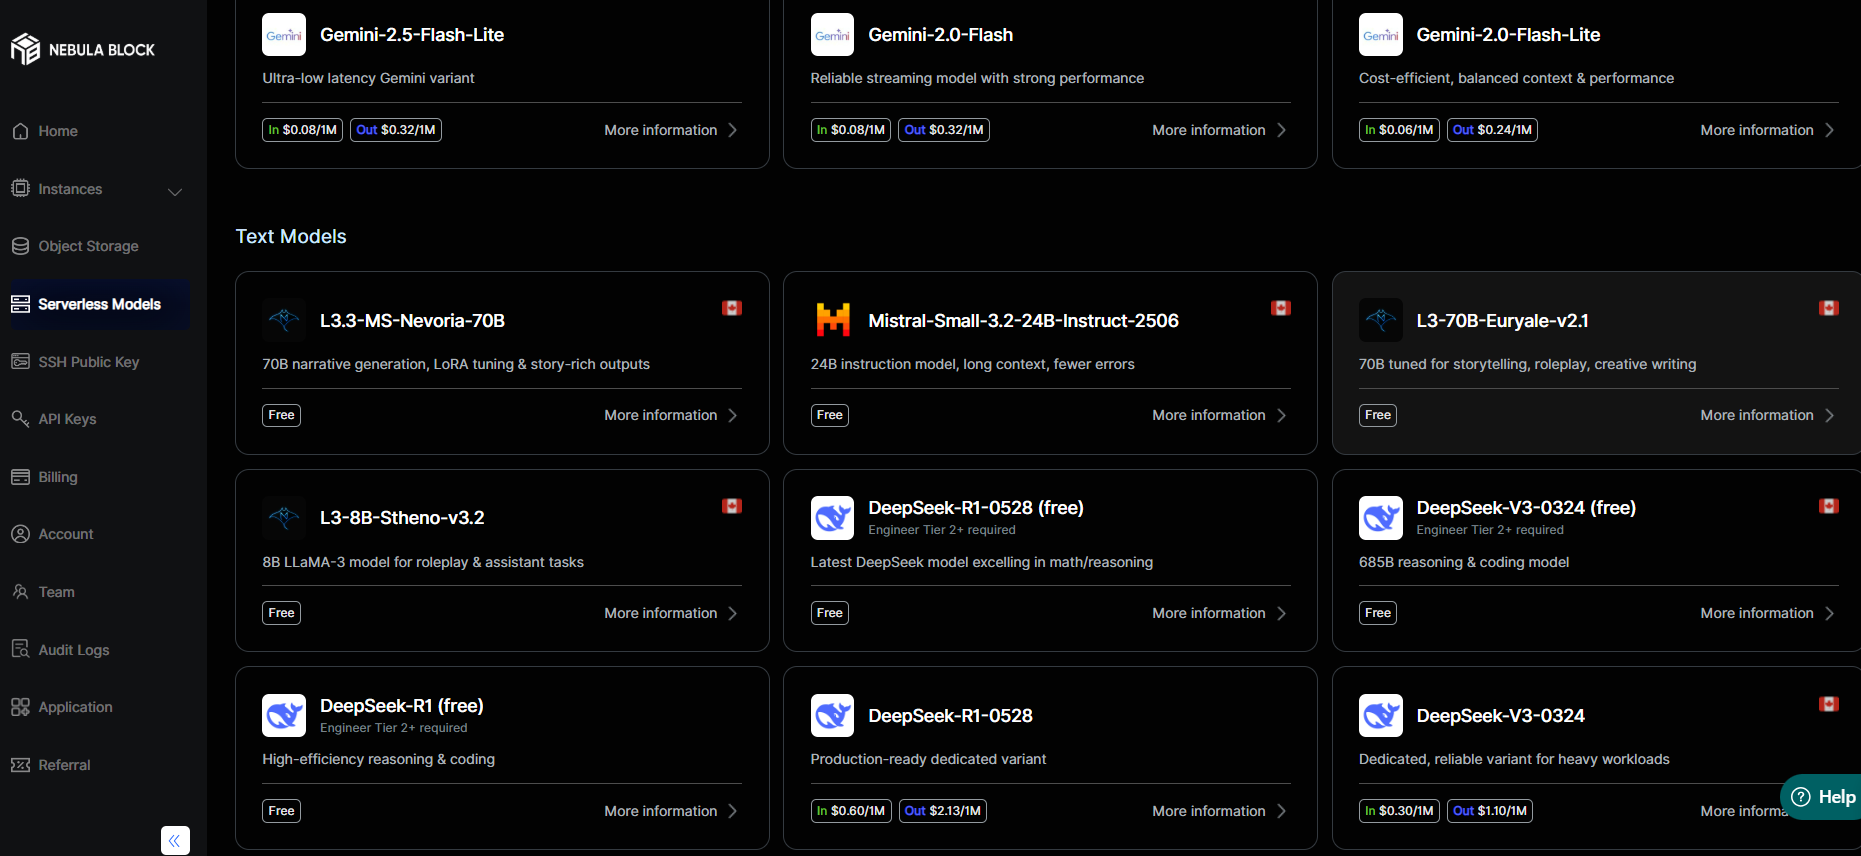Open More information for DeepSeek-R1-0528 paid variant
The image size is (1861, 856).
click(1218, 811)
